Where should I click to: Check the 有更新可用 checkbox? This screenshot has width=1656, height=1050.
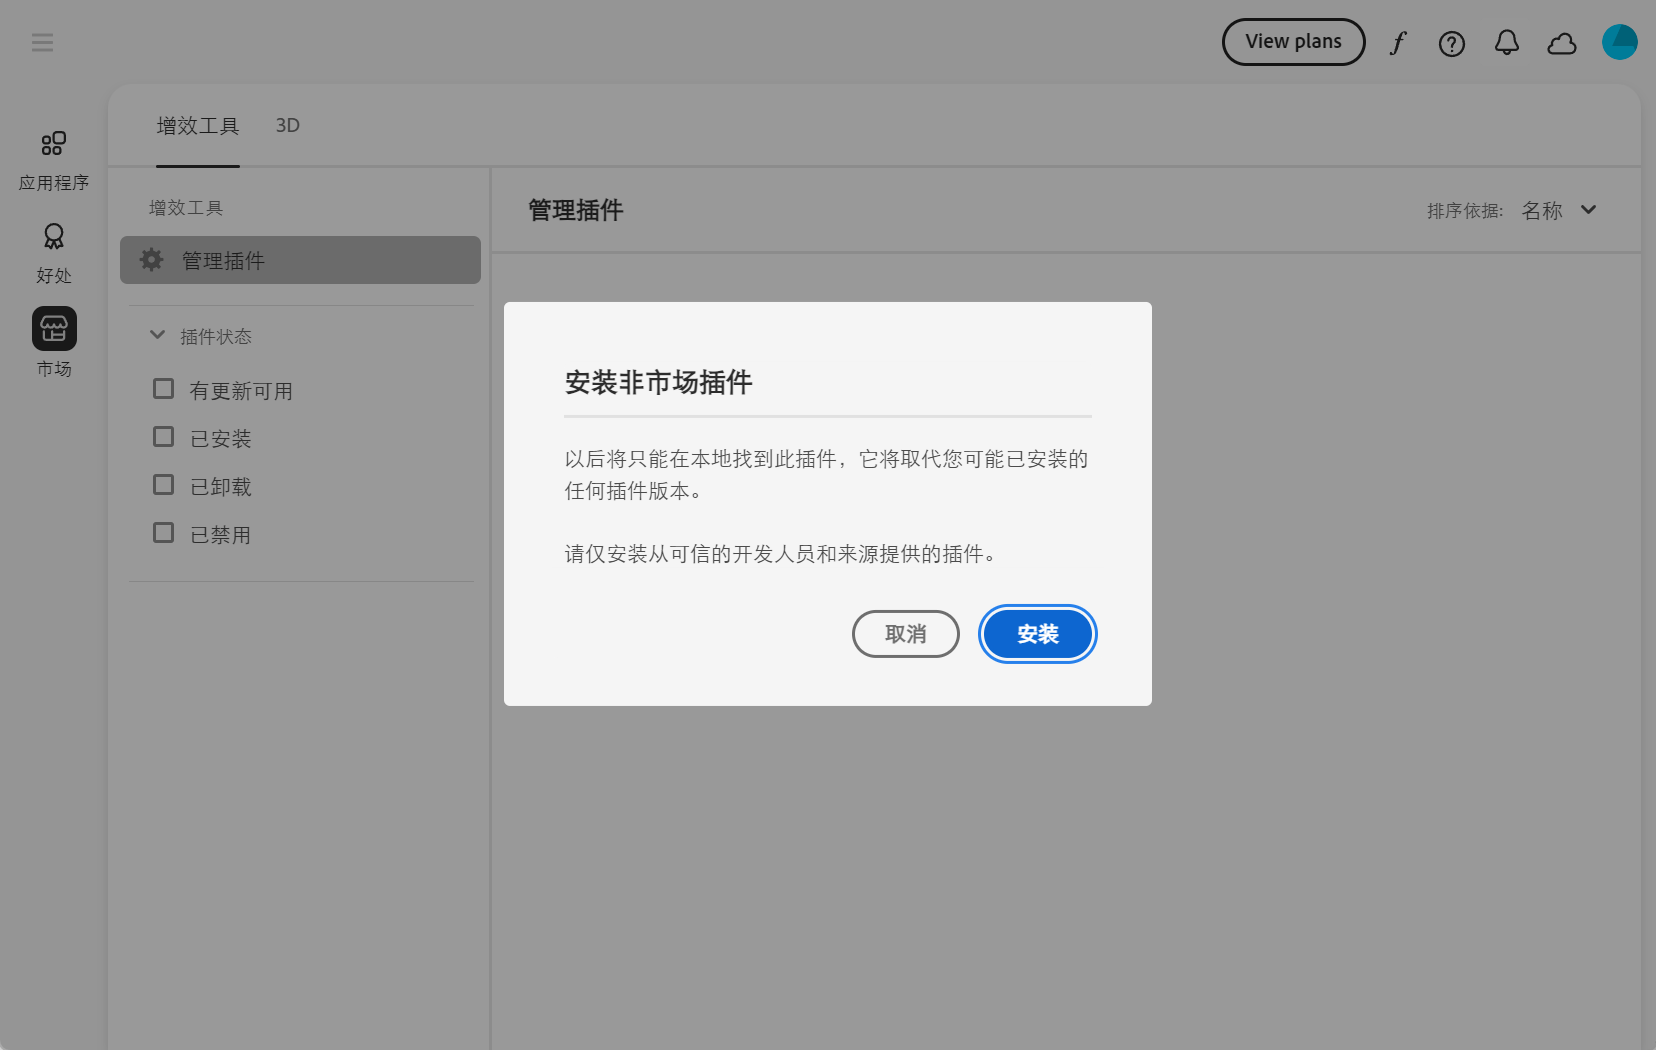point(163,389)
